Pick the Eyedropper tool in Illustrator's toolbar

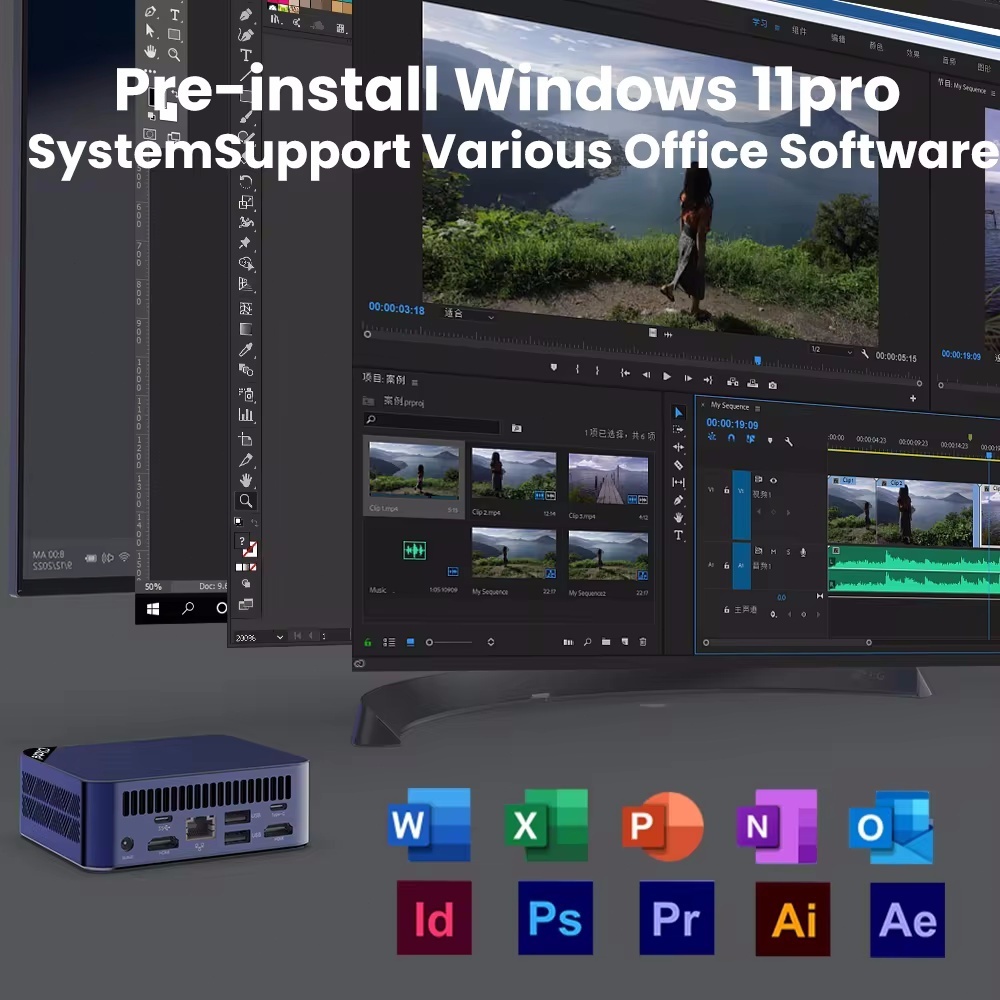pyautogui.click(x=246, y=350)
